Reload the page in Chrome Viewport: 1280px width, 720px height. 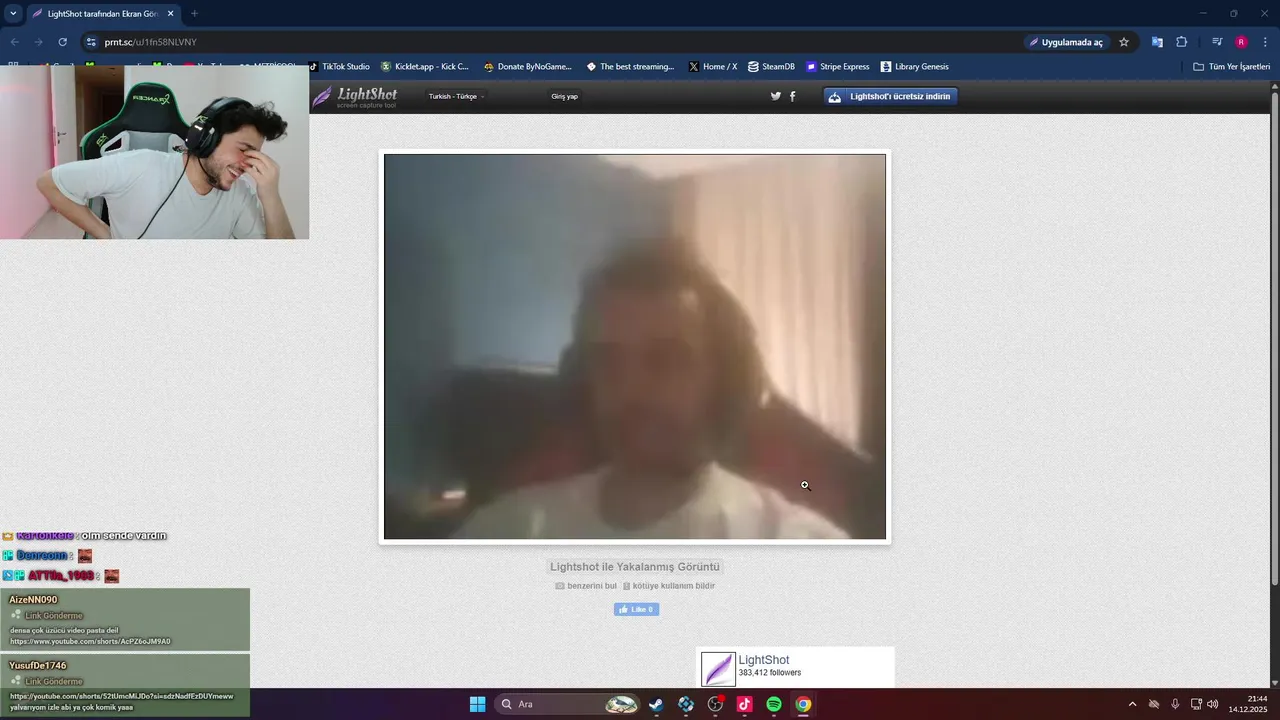pos(62,42)
